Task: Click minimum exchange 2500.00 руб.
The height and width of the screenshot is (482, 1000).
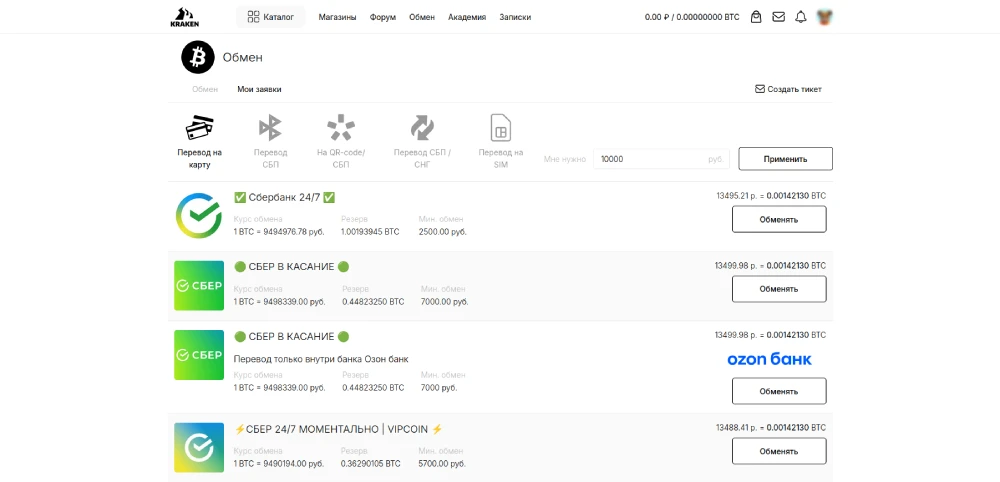Action: coord(443,231)
